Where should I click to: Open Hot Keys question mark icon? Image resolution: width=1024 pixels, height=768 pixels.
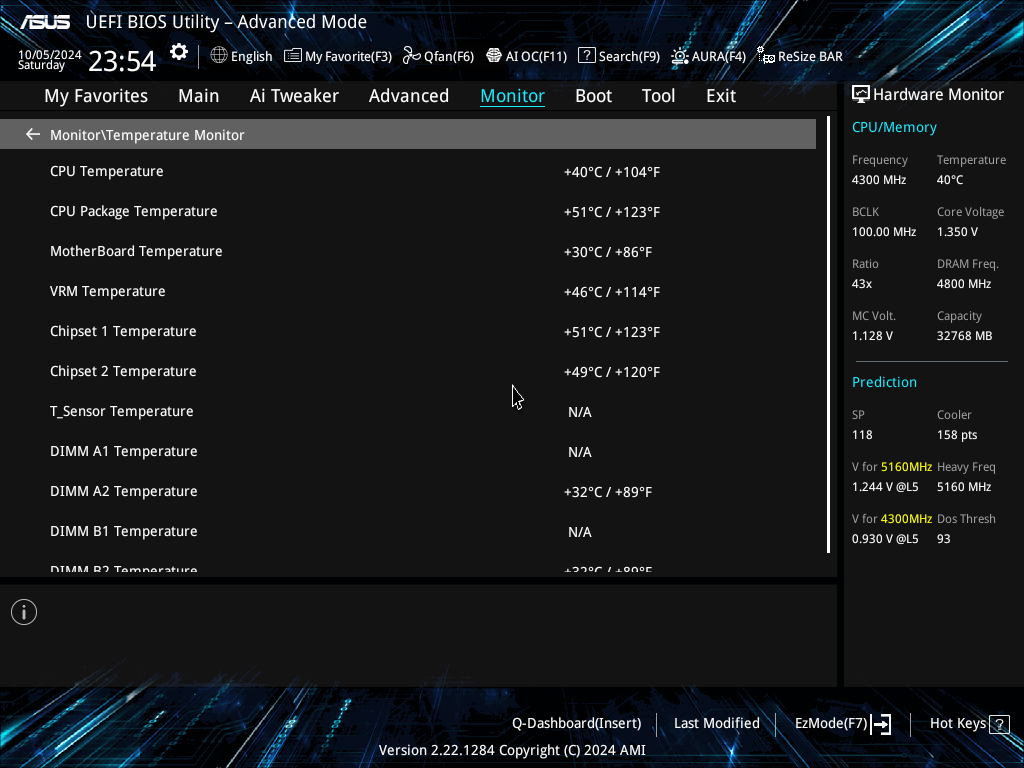pos(999,724)
